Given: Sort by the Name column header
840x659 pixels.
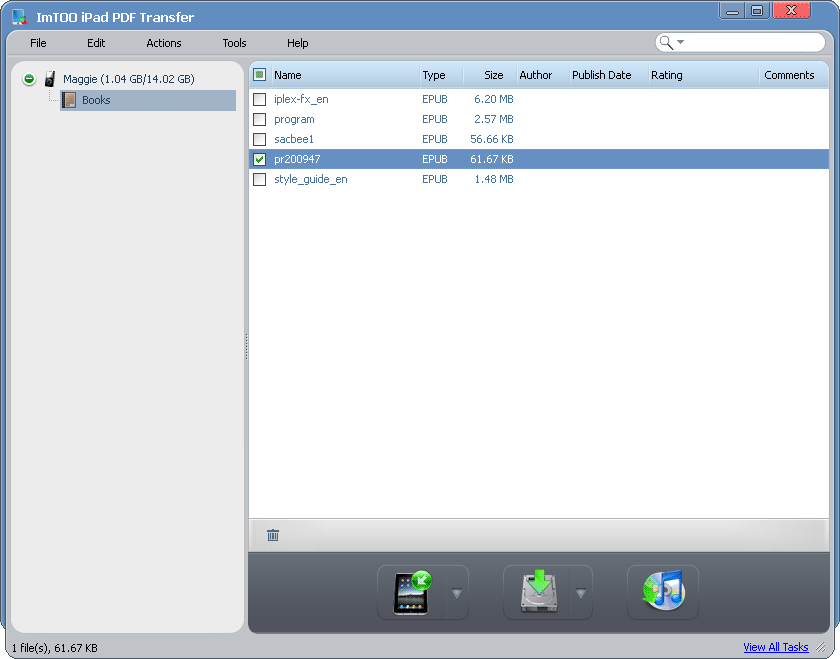Looking at the screenshot, I should (345, 75).
